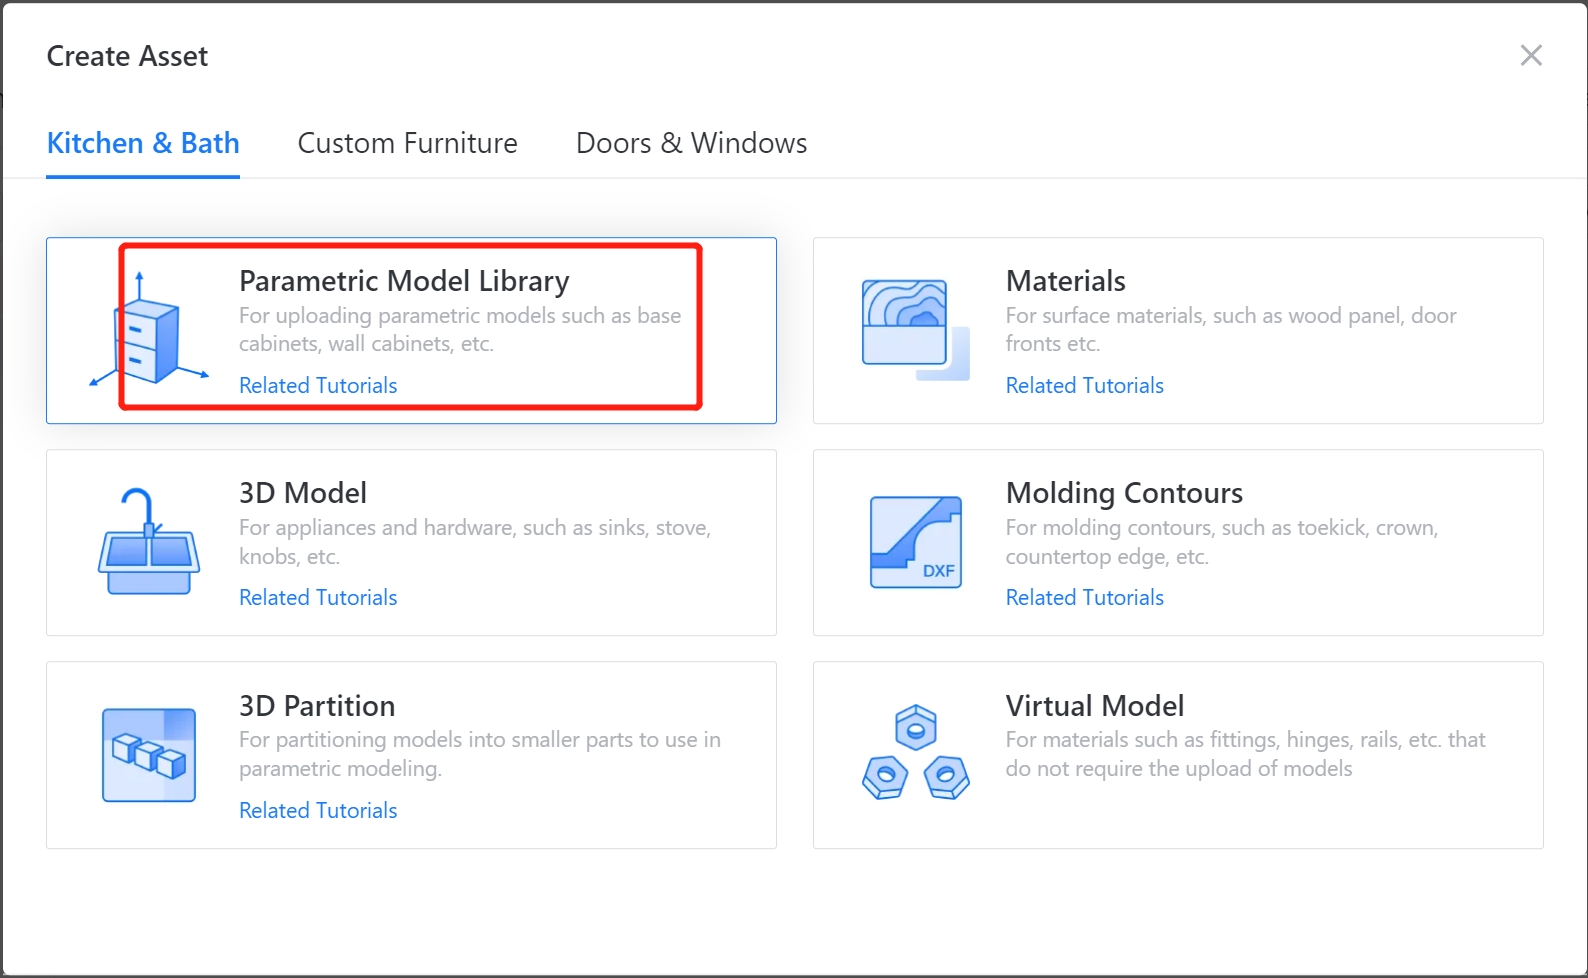Screen dimensions: 1588x978
Task: Open Related Tutorials for Parametric Model Library
Action: click(x=318, y=386)
